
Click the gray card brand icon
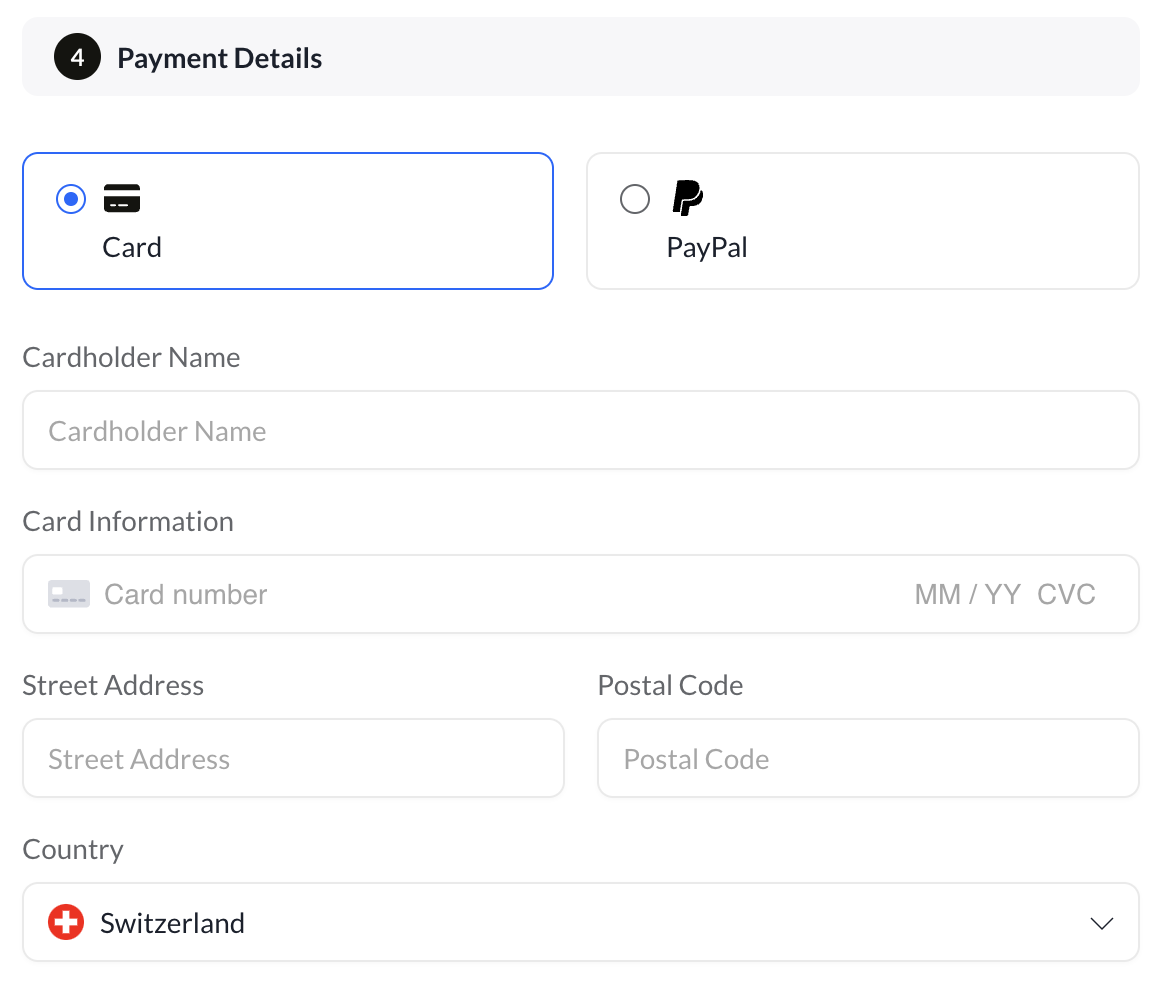pos(69,594)
